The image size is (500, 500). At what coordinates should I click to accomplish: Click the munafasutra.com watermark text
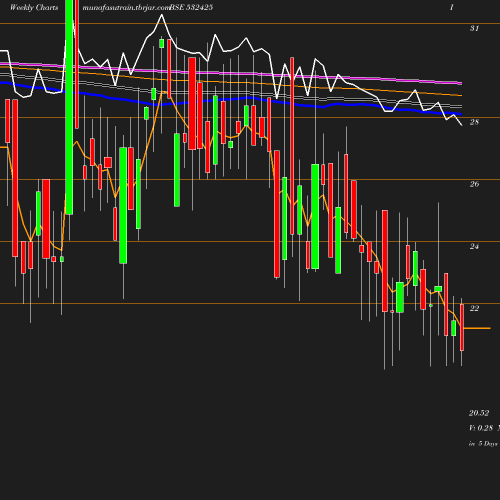coord(126,7)
